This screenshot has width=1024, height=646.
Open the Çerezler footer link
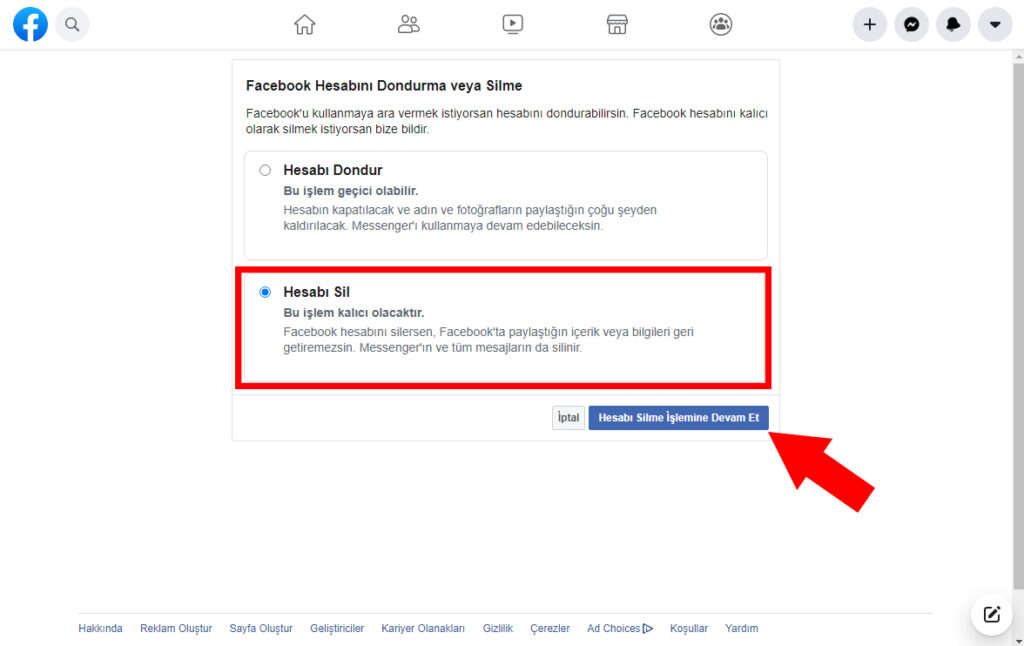click(x=550, y=628)
